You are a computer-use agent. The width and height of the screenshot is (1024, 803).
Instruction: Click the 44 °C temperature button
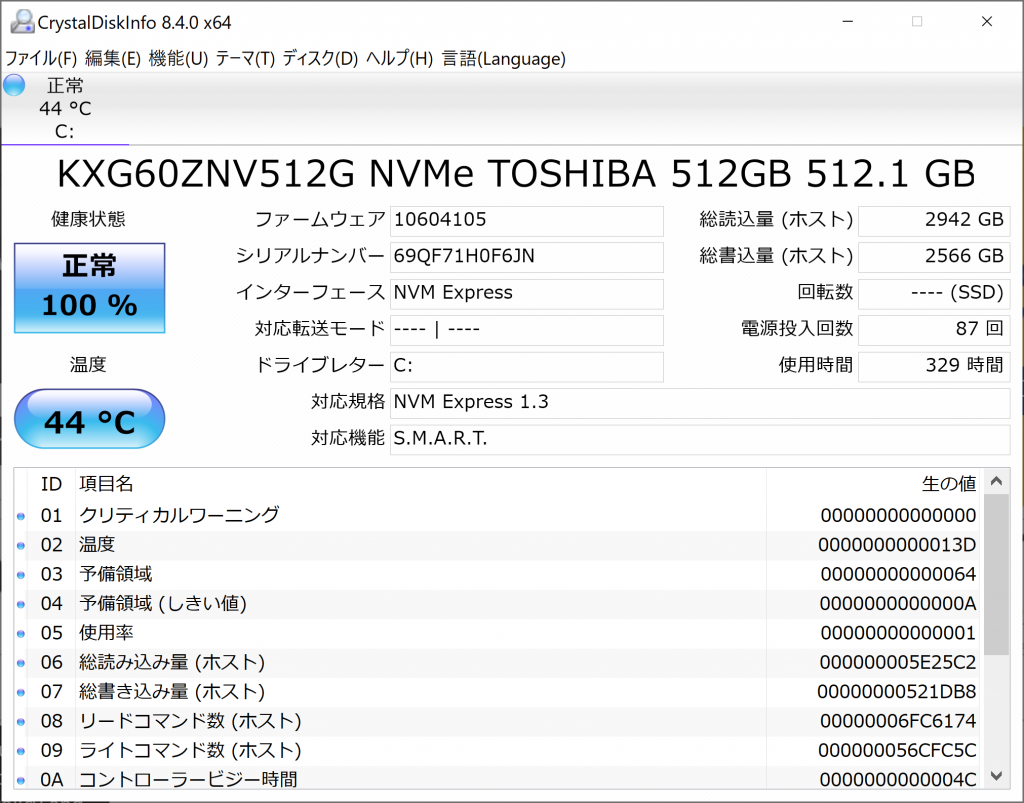89,419
